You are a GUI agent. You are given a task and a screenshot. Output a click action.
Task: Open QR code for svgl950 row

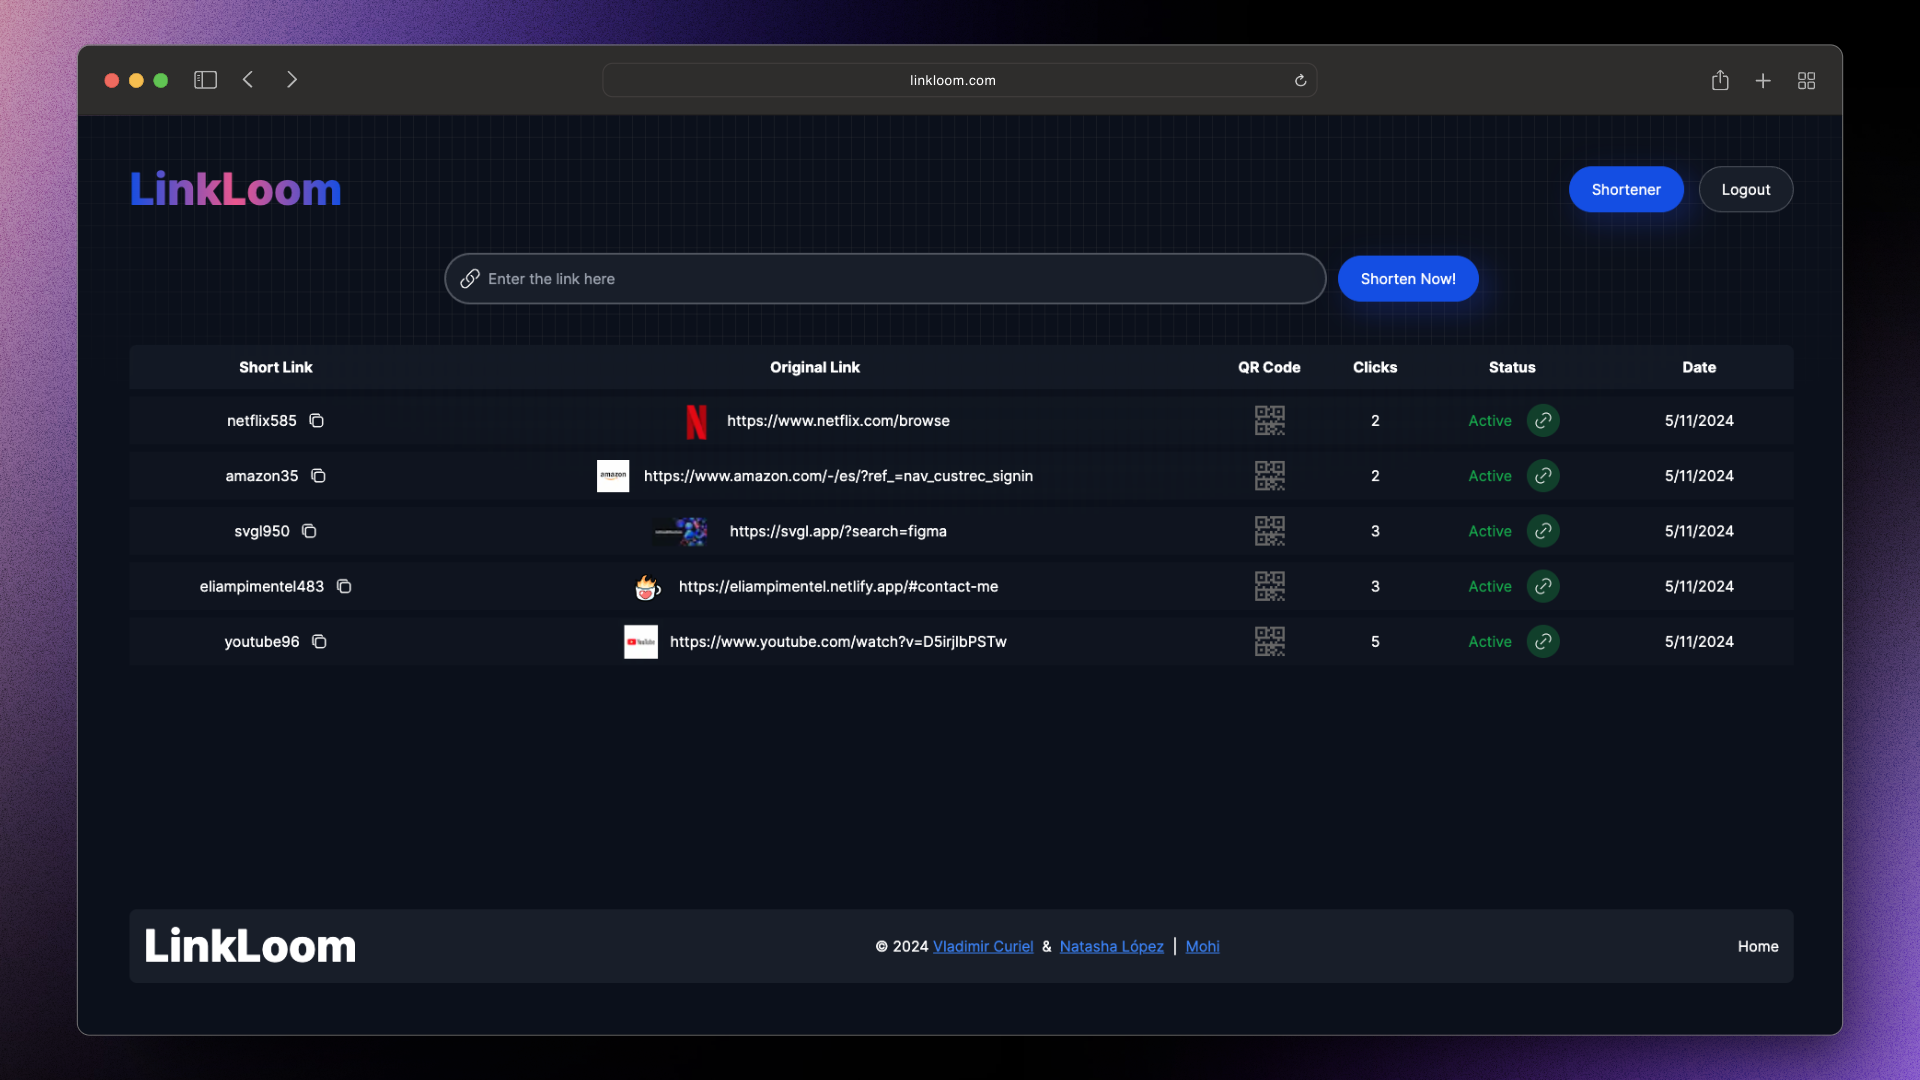click(1269, 530)
